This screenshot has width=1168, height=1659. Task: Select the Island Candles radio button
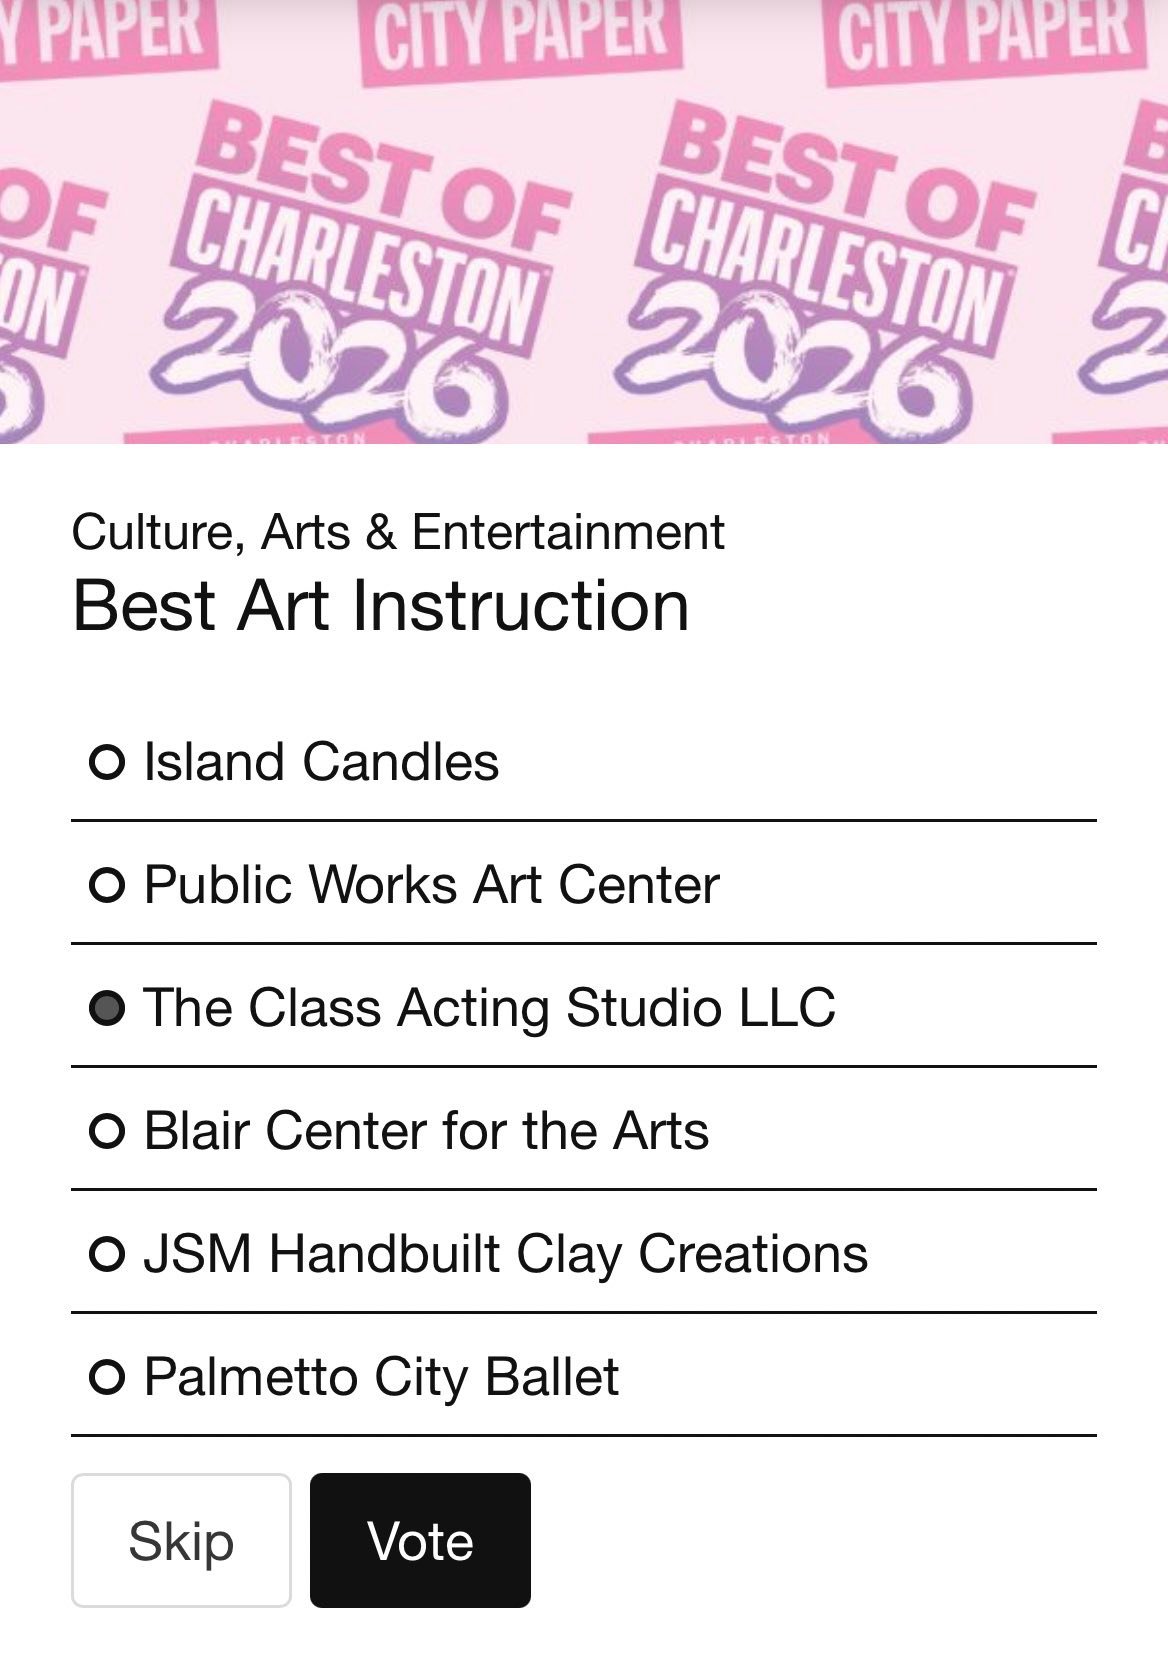107,763
